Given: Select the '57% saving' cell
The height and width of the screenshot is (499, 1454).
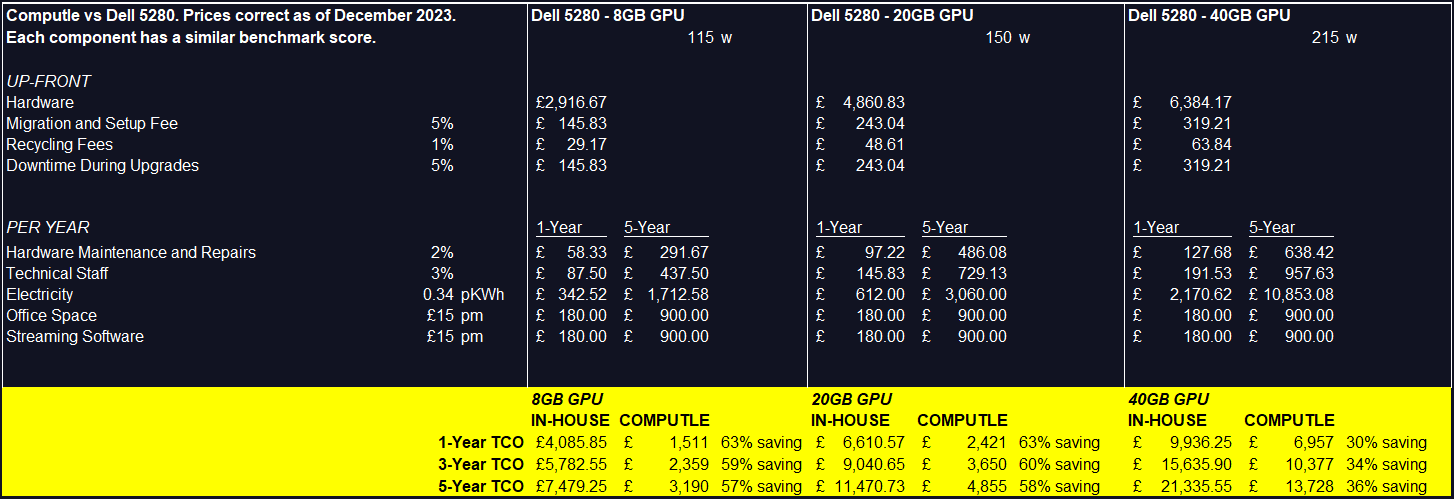Looking at the screenshot, I should click(x=759, y=486).
